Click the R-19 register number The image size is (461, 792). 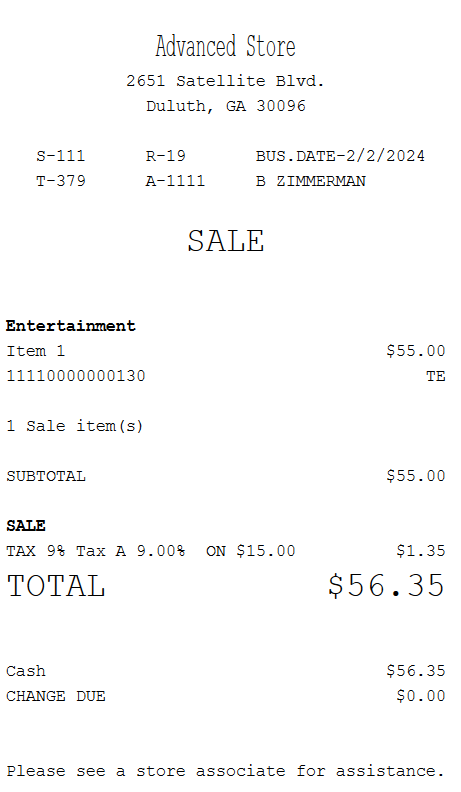coord(166,156)
